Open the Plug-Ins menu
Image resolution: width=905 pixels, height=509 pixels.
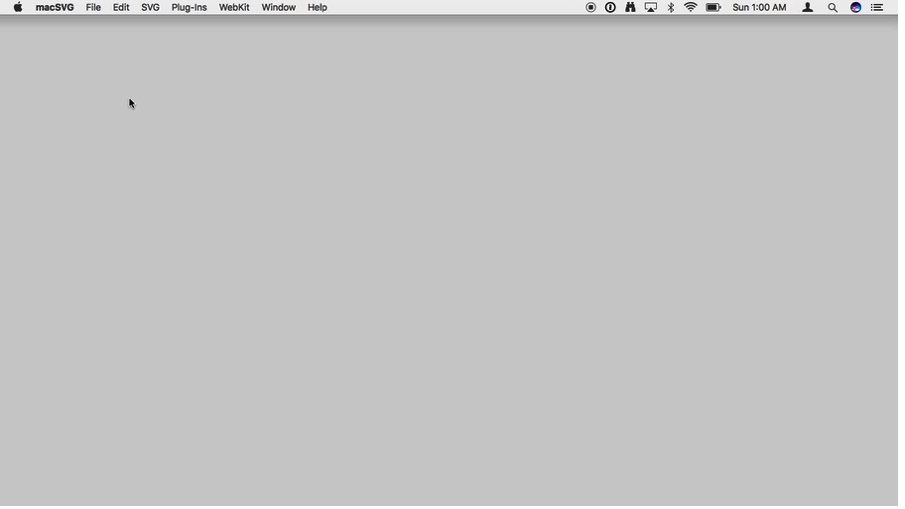coord(189,7)
